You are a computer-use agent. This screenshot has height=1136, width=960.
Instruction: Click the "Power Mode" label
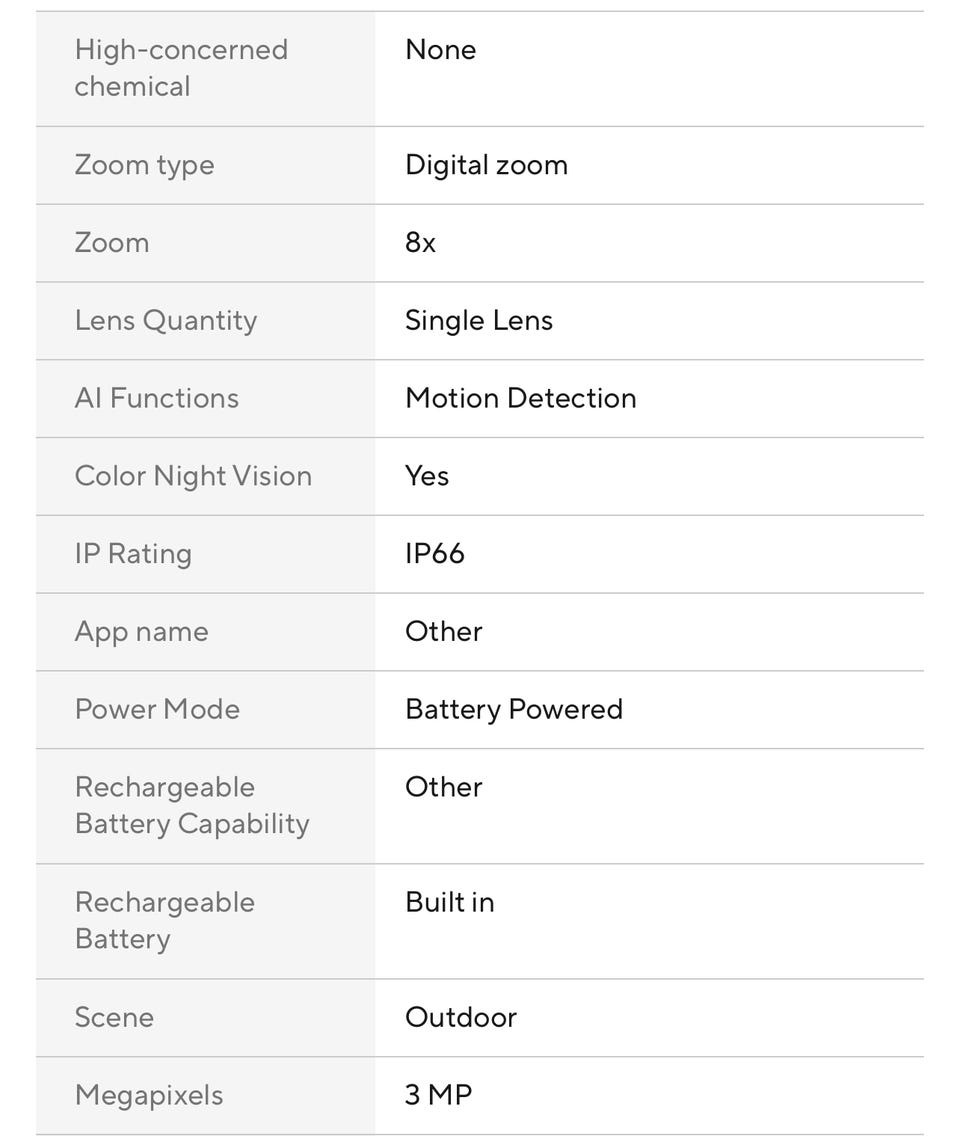[x=157, y=710]
